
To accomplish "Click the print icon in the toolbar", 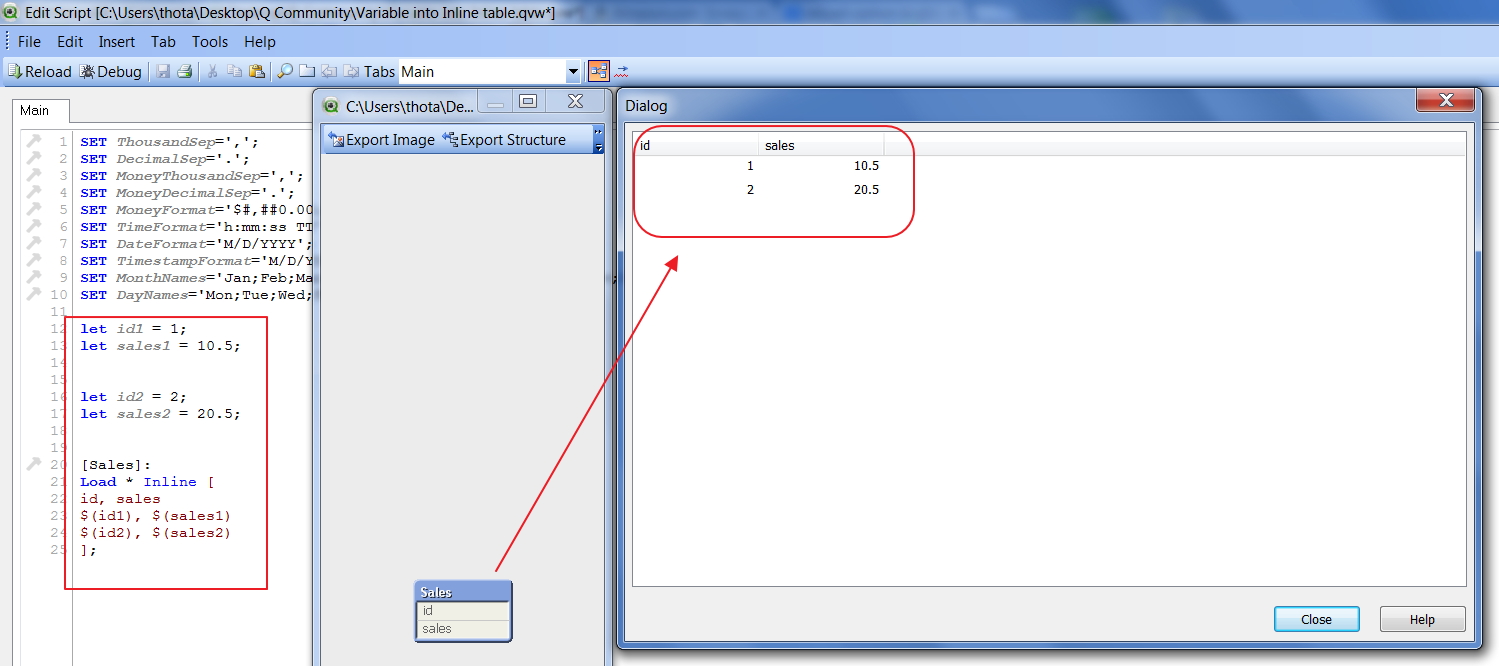I will click(x=186, y=71).
